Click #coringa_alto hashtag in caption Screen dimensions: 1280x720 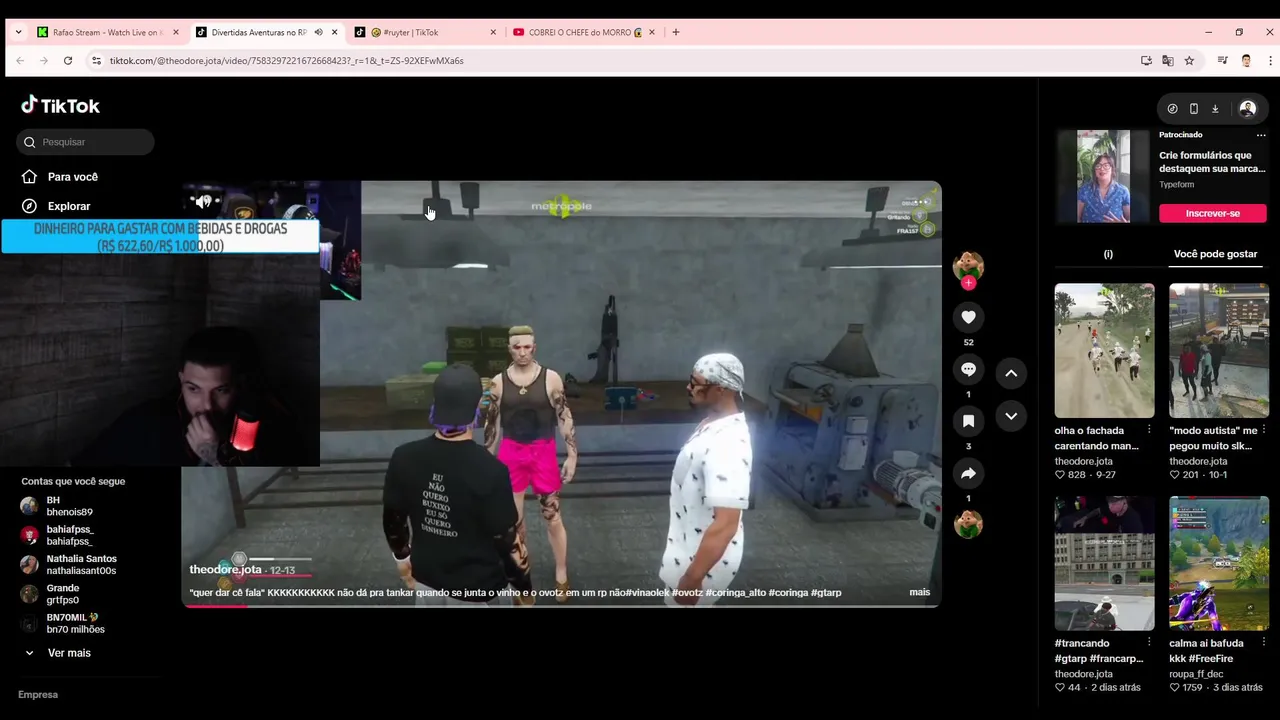[735, 592]
